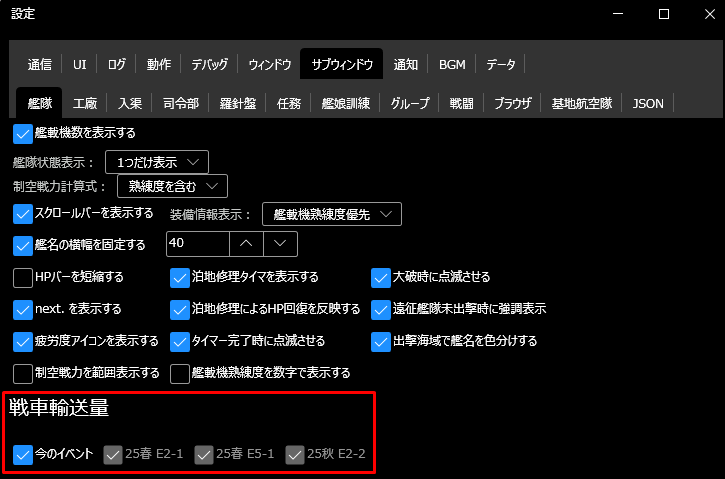Click the 25春 E2-1 checkbox
Viewport: 725px width, 479px height.
pos(113,455)
